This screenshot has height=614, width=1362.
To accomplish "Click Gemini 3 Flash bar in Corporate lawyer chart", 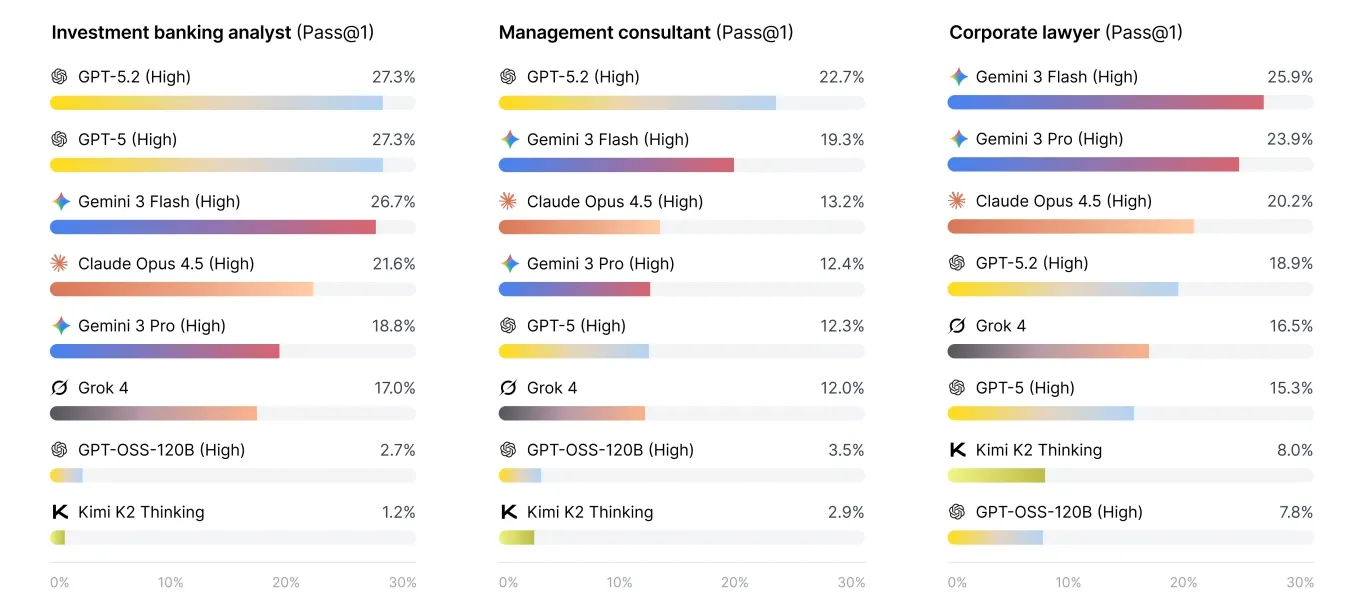I will click(1105, 102).
